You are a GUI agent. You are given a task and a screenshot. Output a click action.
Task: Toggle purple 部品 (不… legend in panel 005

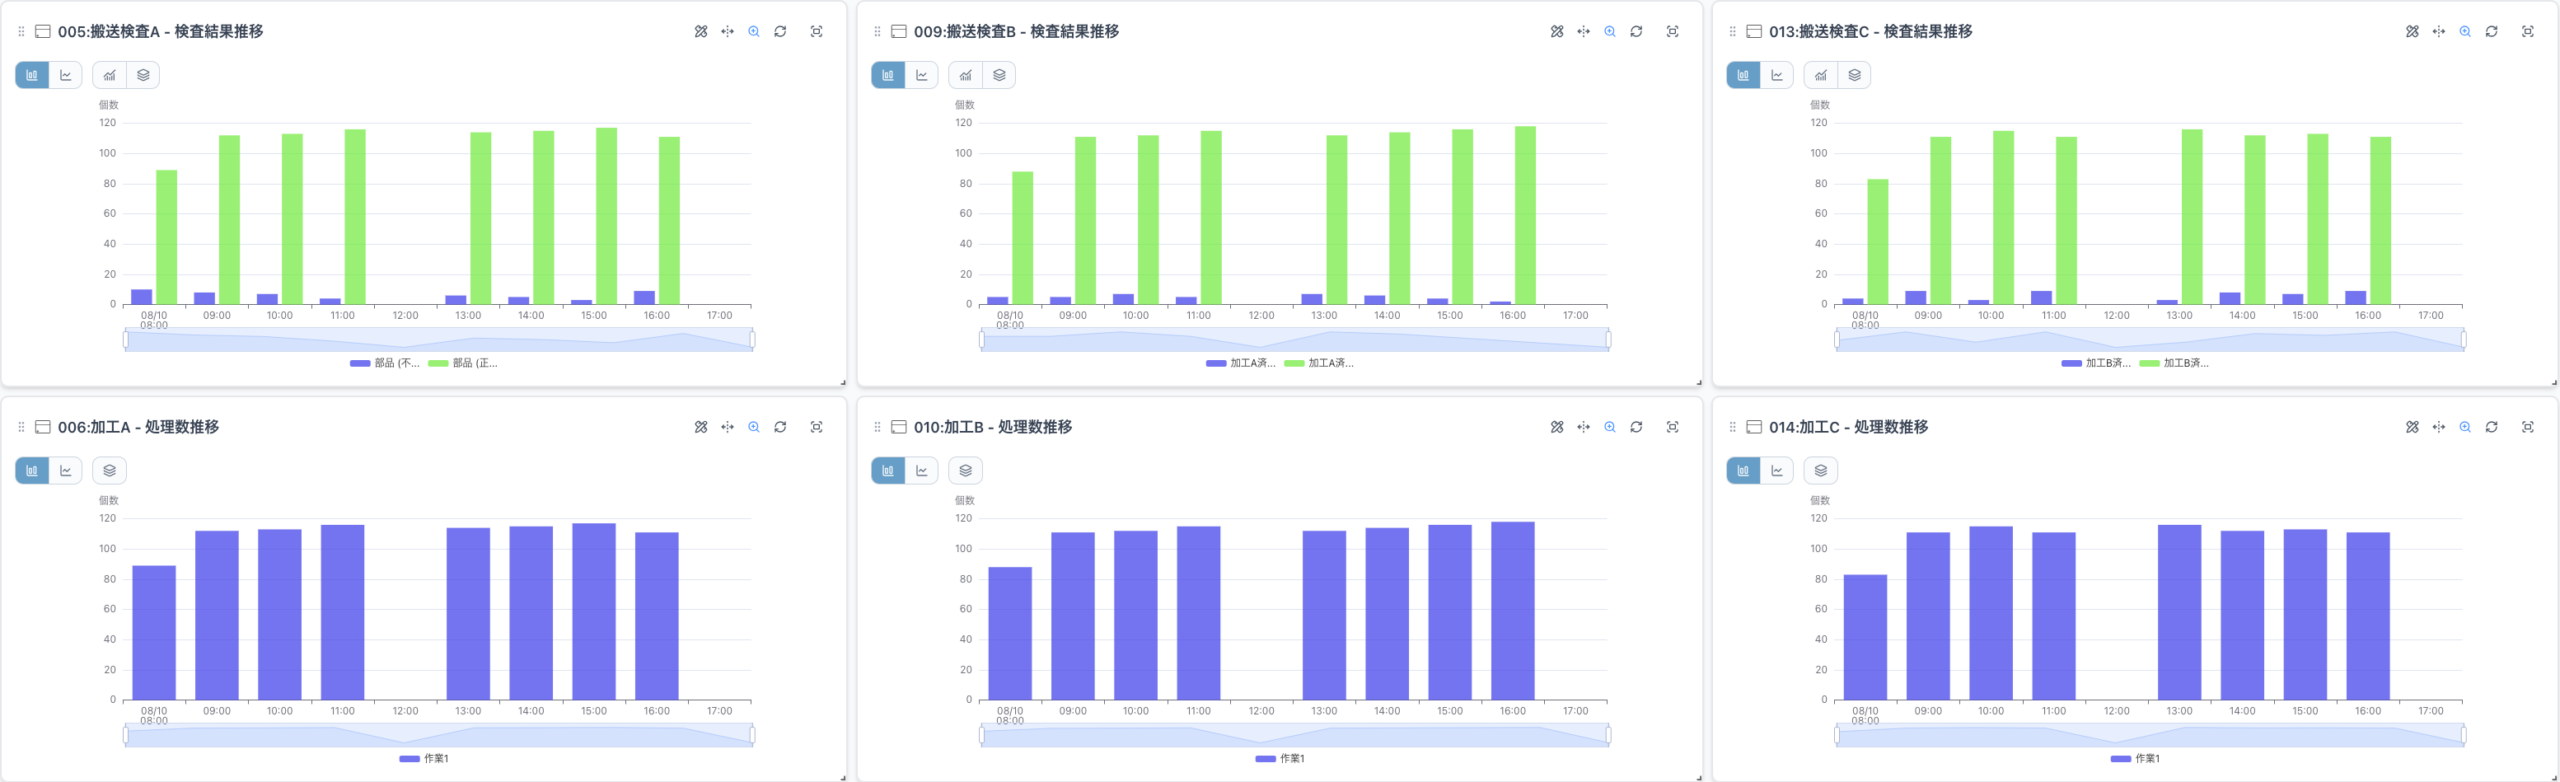point(385,364)
